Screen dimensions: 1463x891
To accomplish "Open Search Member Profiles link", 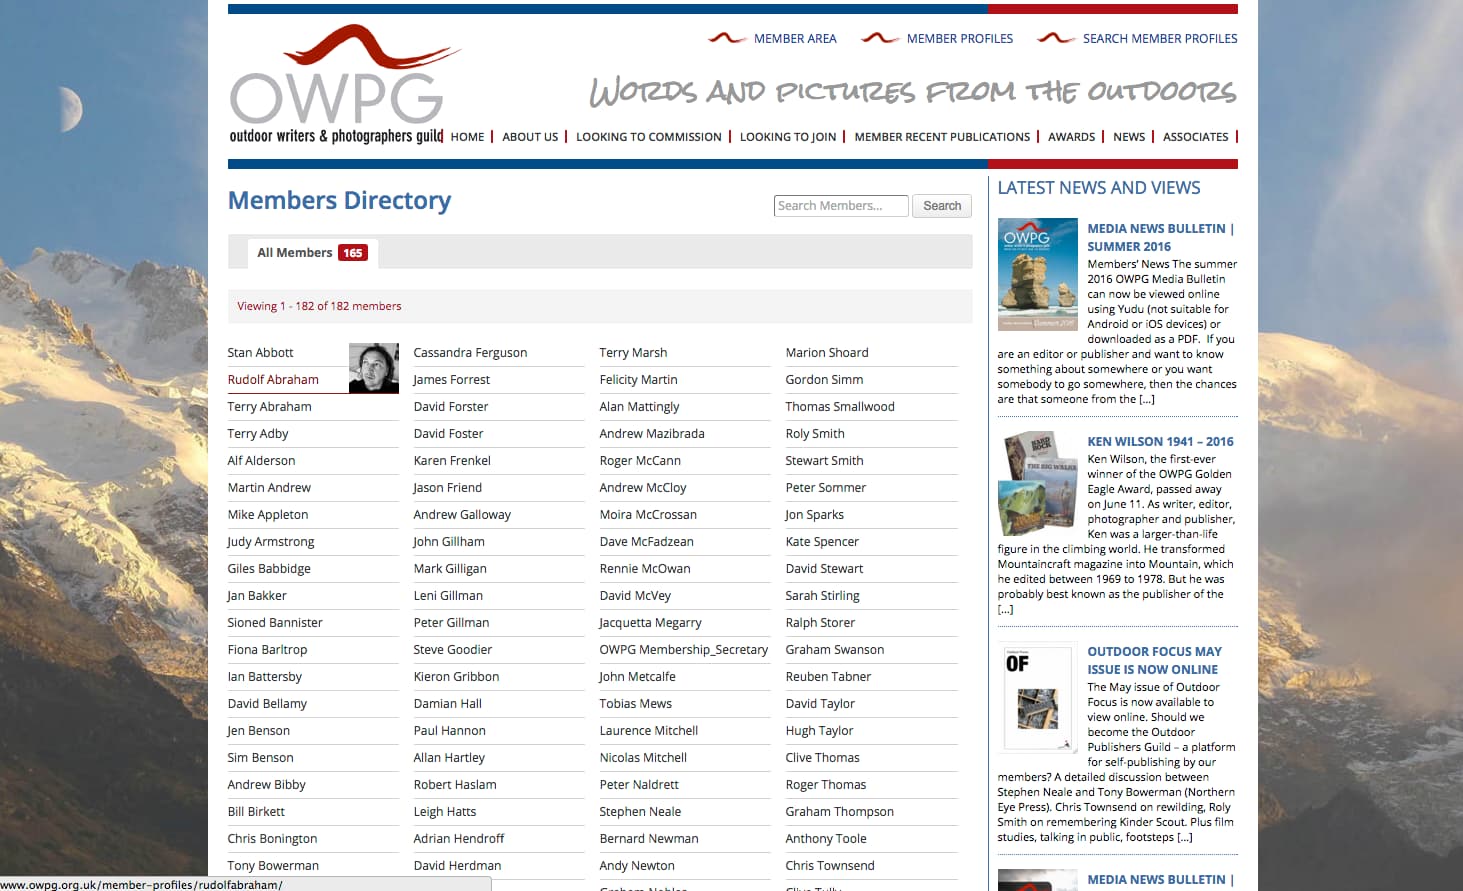I will coord(1159,39).
